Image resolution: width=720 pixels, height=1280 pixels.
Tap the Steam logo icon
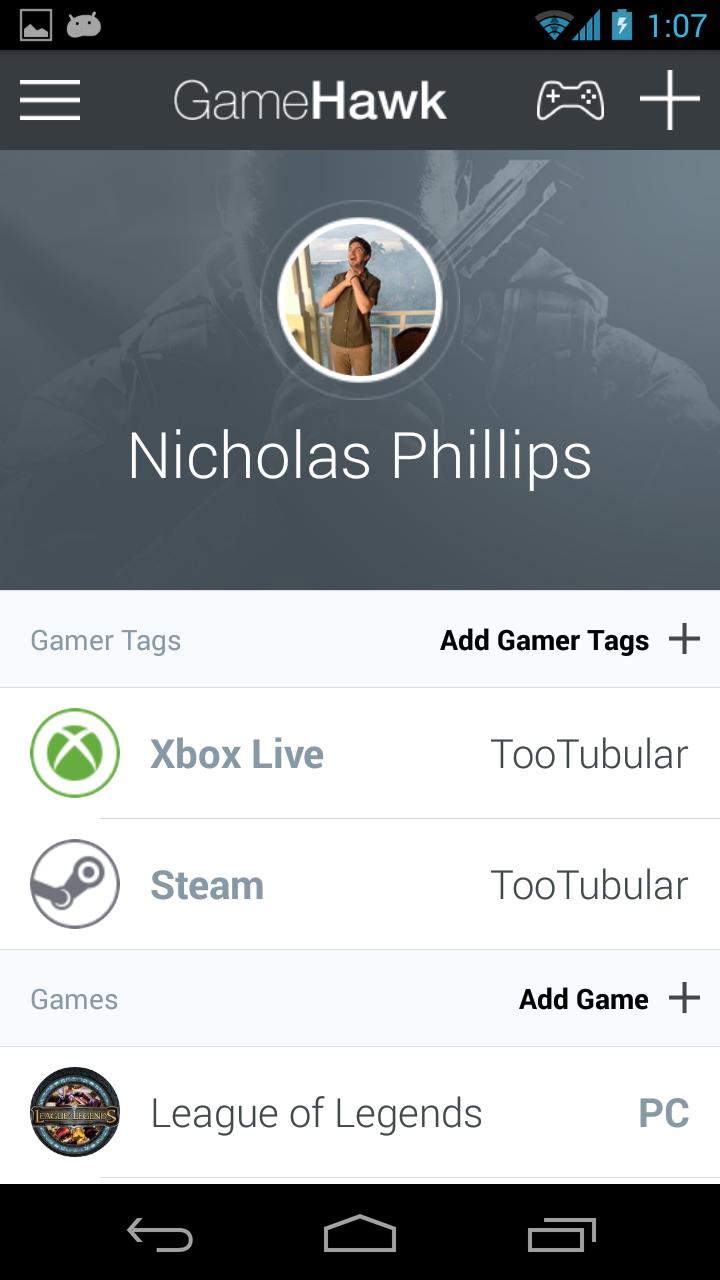[x=75, y=884]
